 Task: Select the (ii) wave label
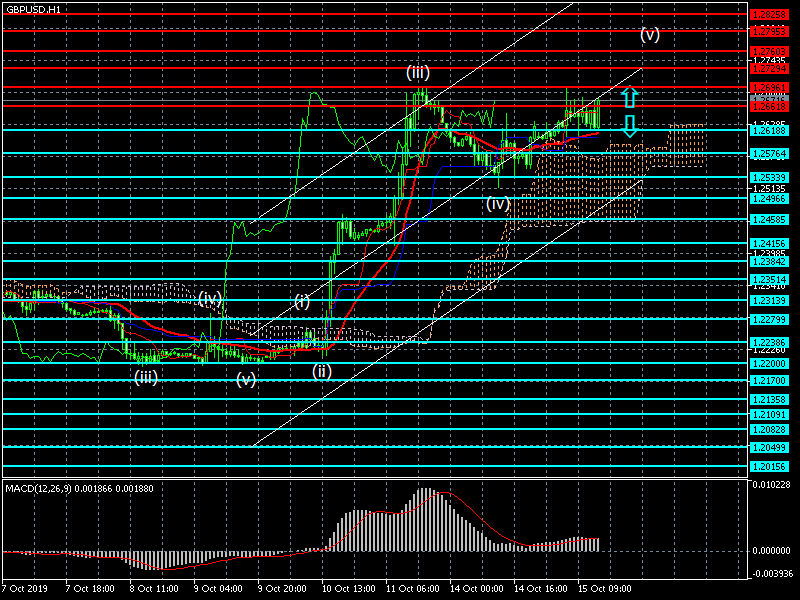pos(322,371)
